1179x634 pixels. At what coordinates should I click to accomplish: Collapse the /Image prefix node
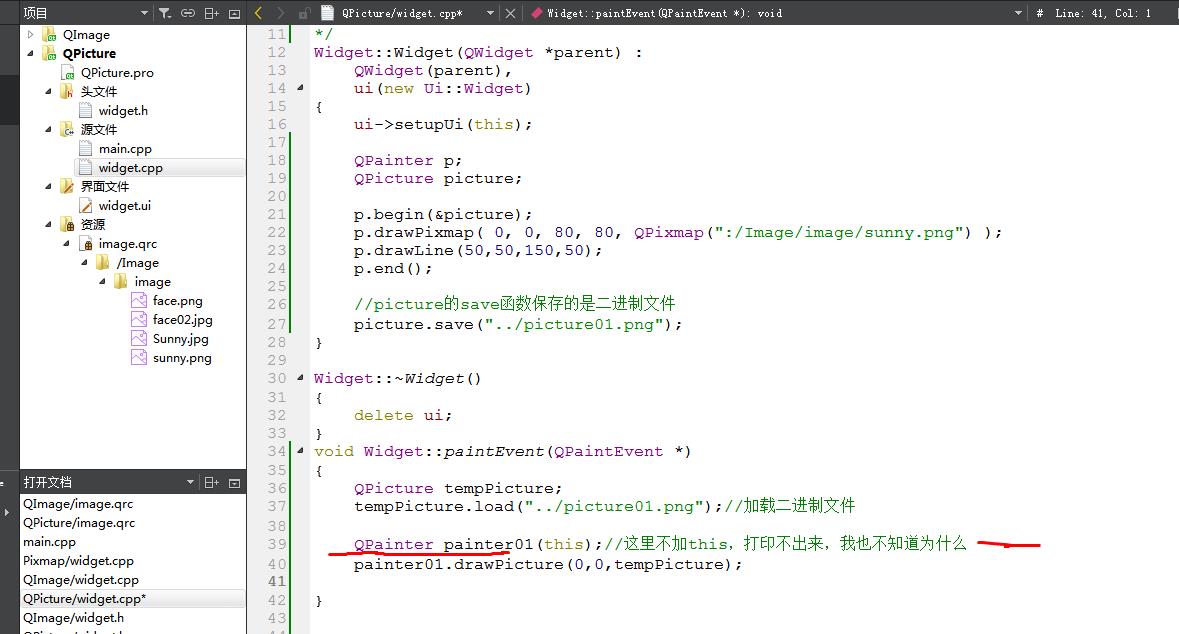(84, 262)
